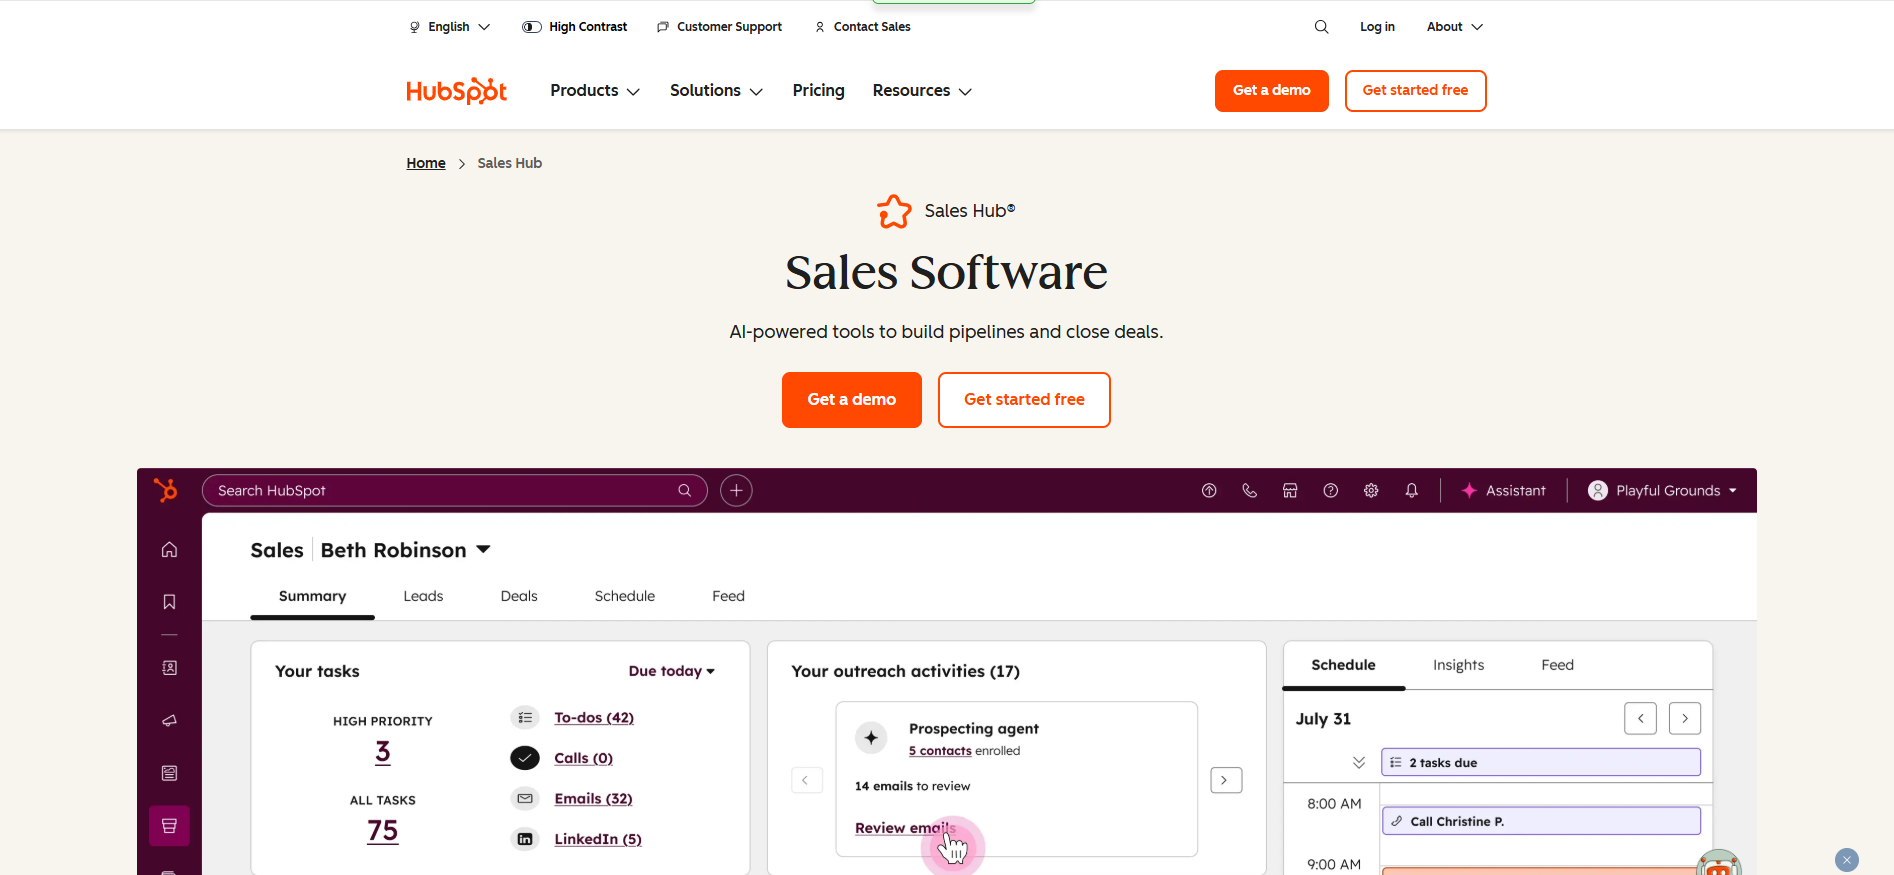Go to next day in schedule

pos(1685,719)
